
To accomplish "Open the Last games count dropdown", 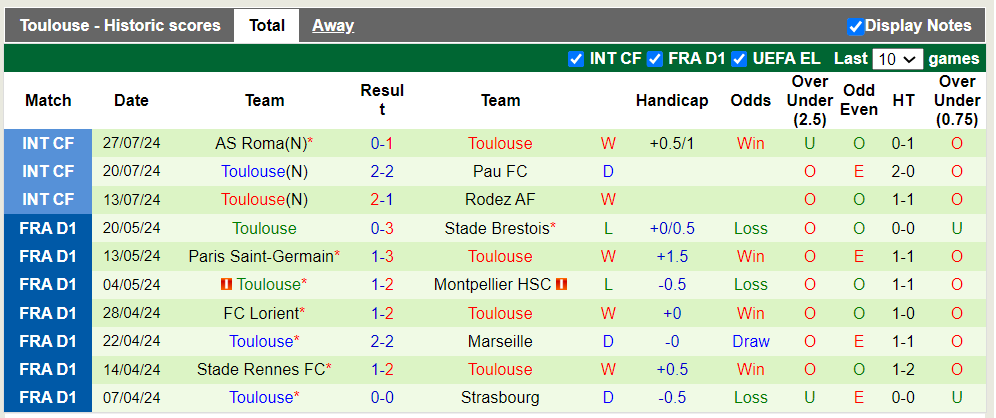I will click(x=897, y=59).
